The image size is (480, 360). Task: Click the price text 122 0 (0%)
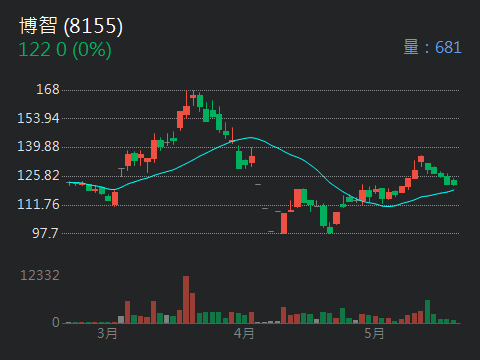pos(65,50)
